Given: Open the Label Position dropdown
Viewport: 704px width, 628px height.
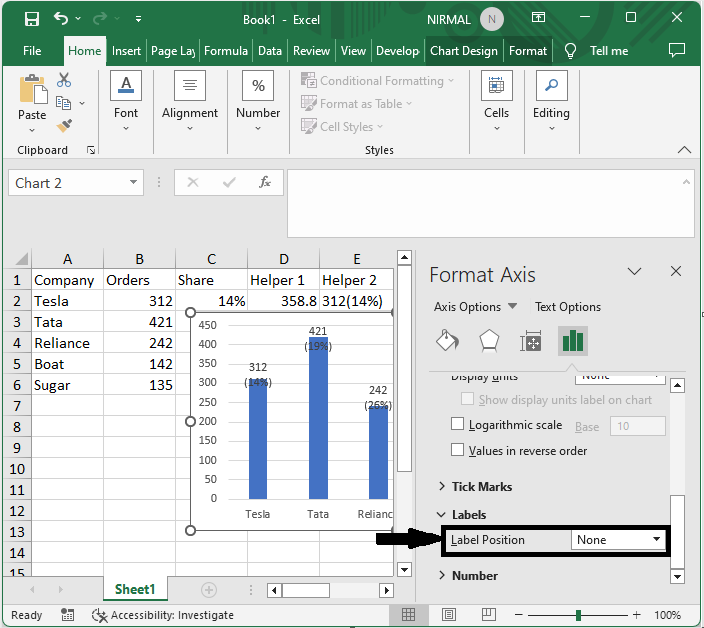Looking at the screenshot, I should [x=618, y=540].
